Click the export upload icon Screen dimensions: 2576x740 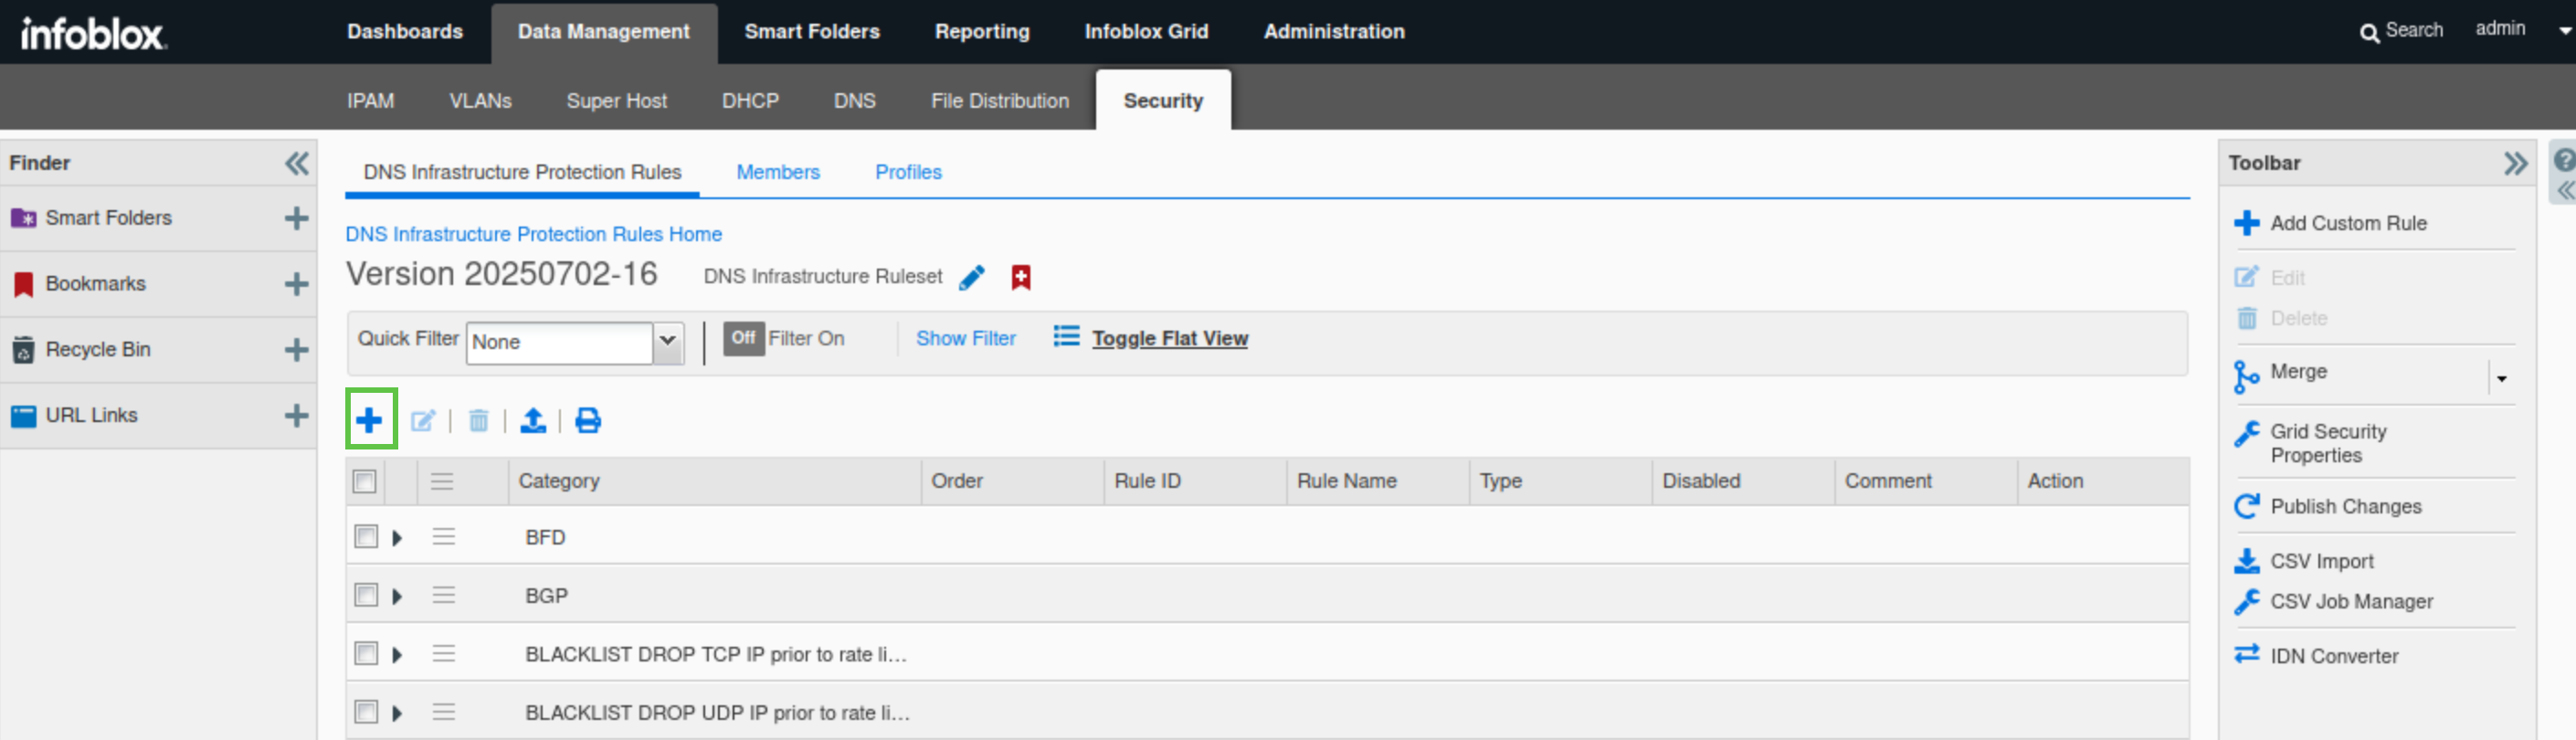(533, 421)
